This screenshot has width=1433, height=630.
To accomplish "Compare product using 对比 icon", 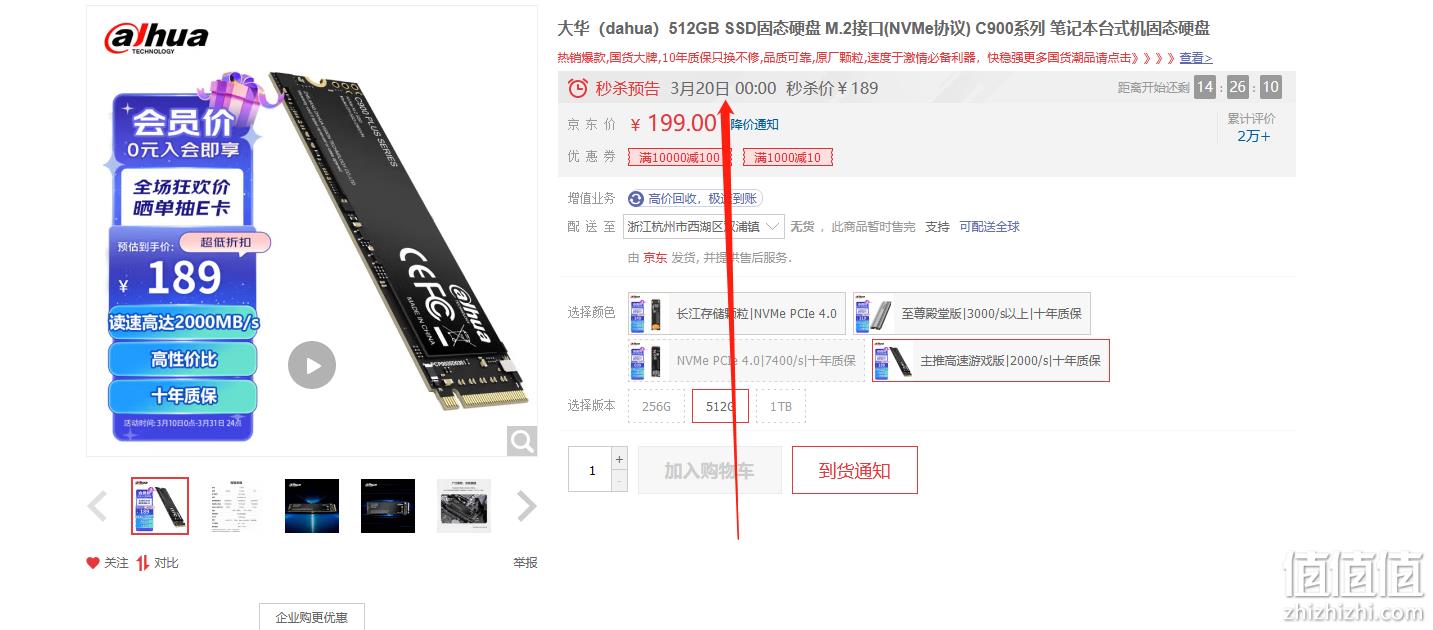I will (143, 563).
